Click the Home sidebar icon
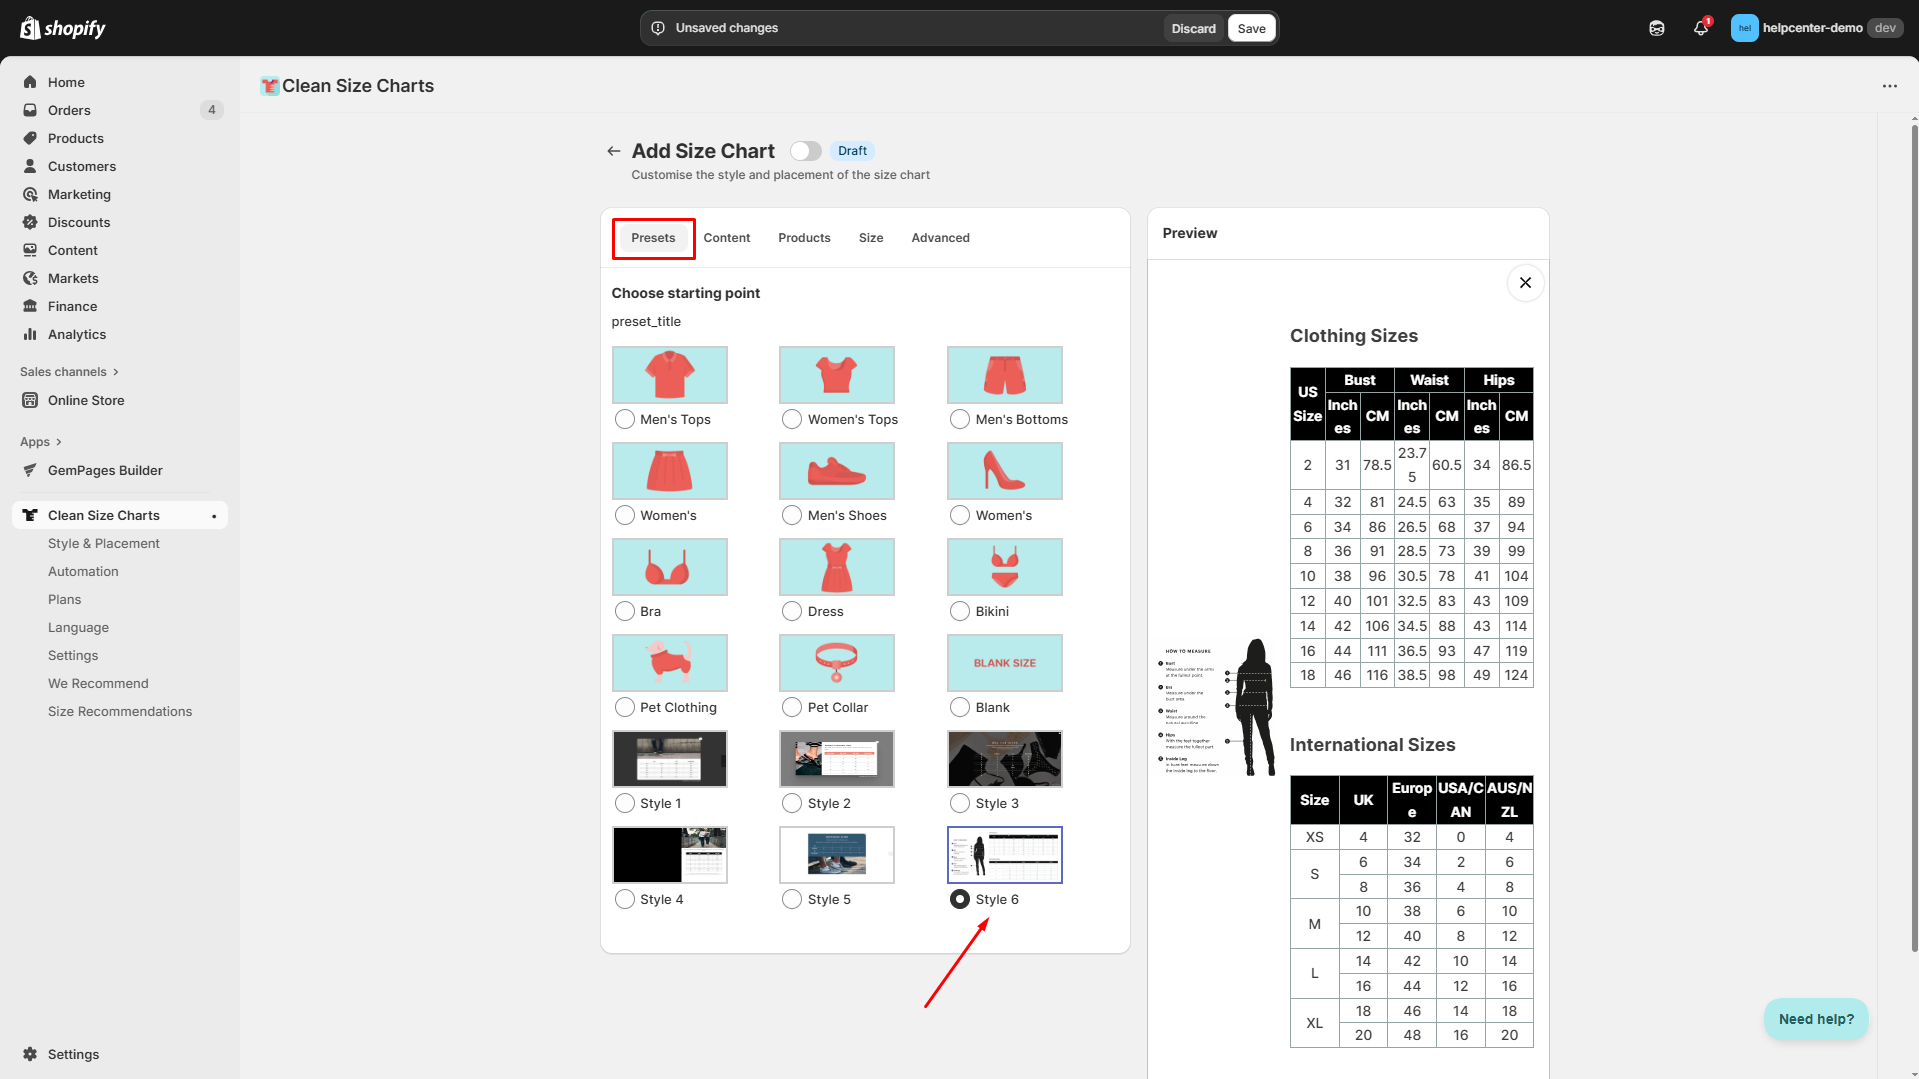Screen dimensions: 1919x1079 pyautogui.click(x=30, y=82)
